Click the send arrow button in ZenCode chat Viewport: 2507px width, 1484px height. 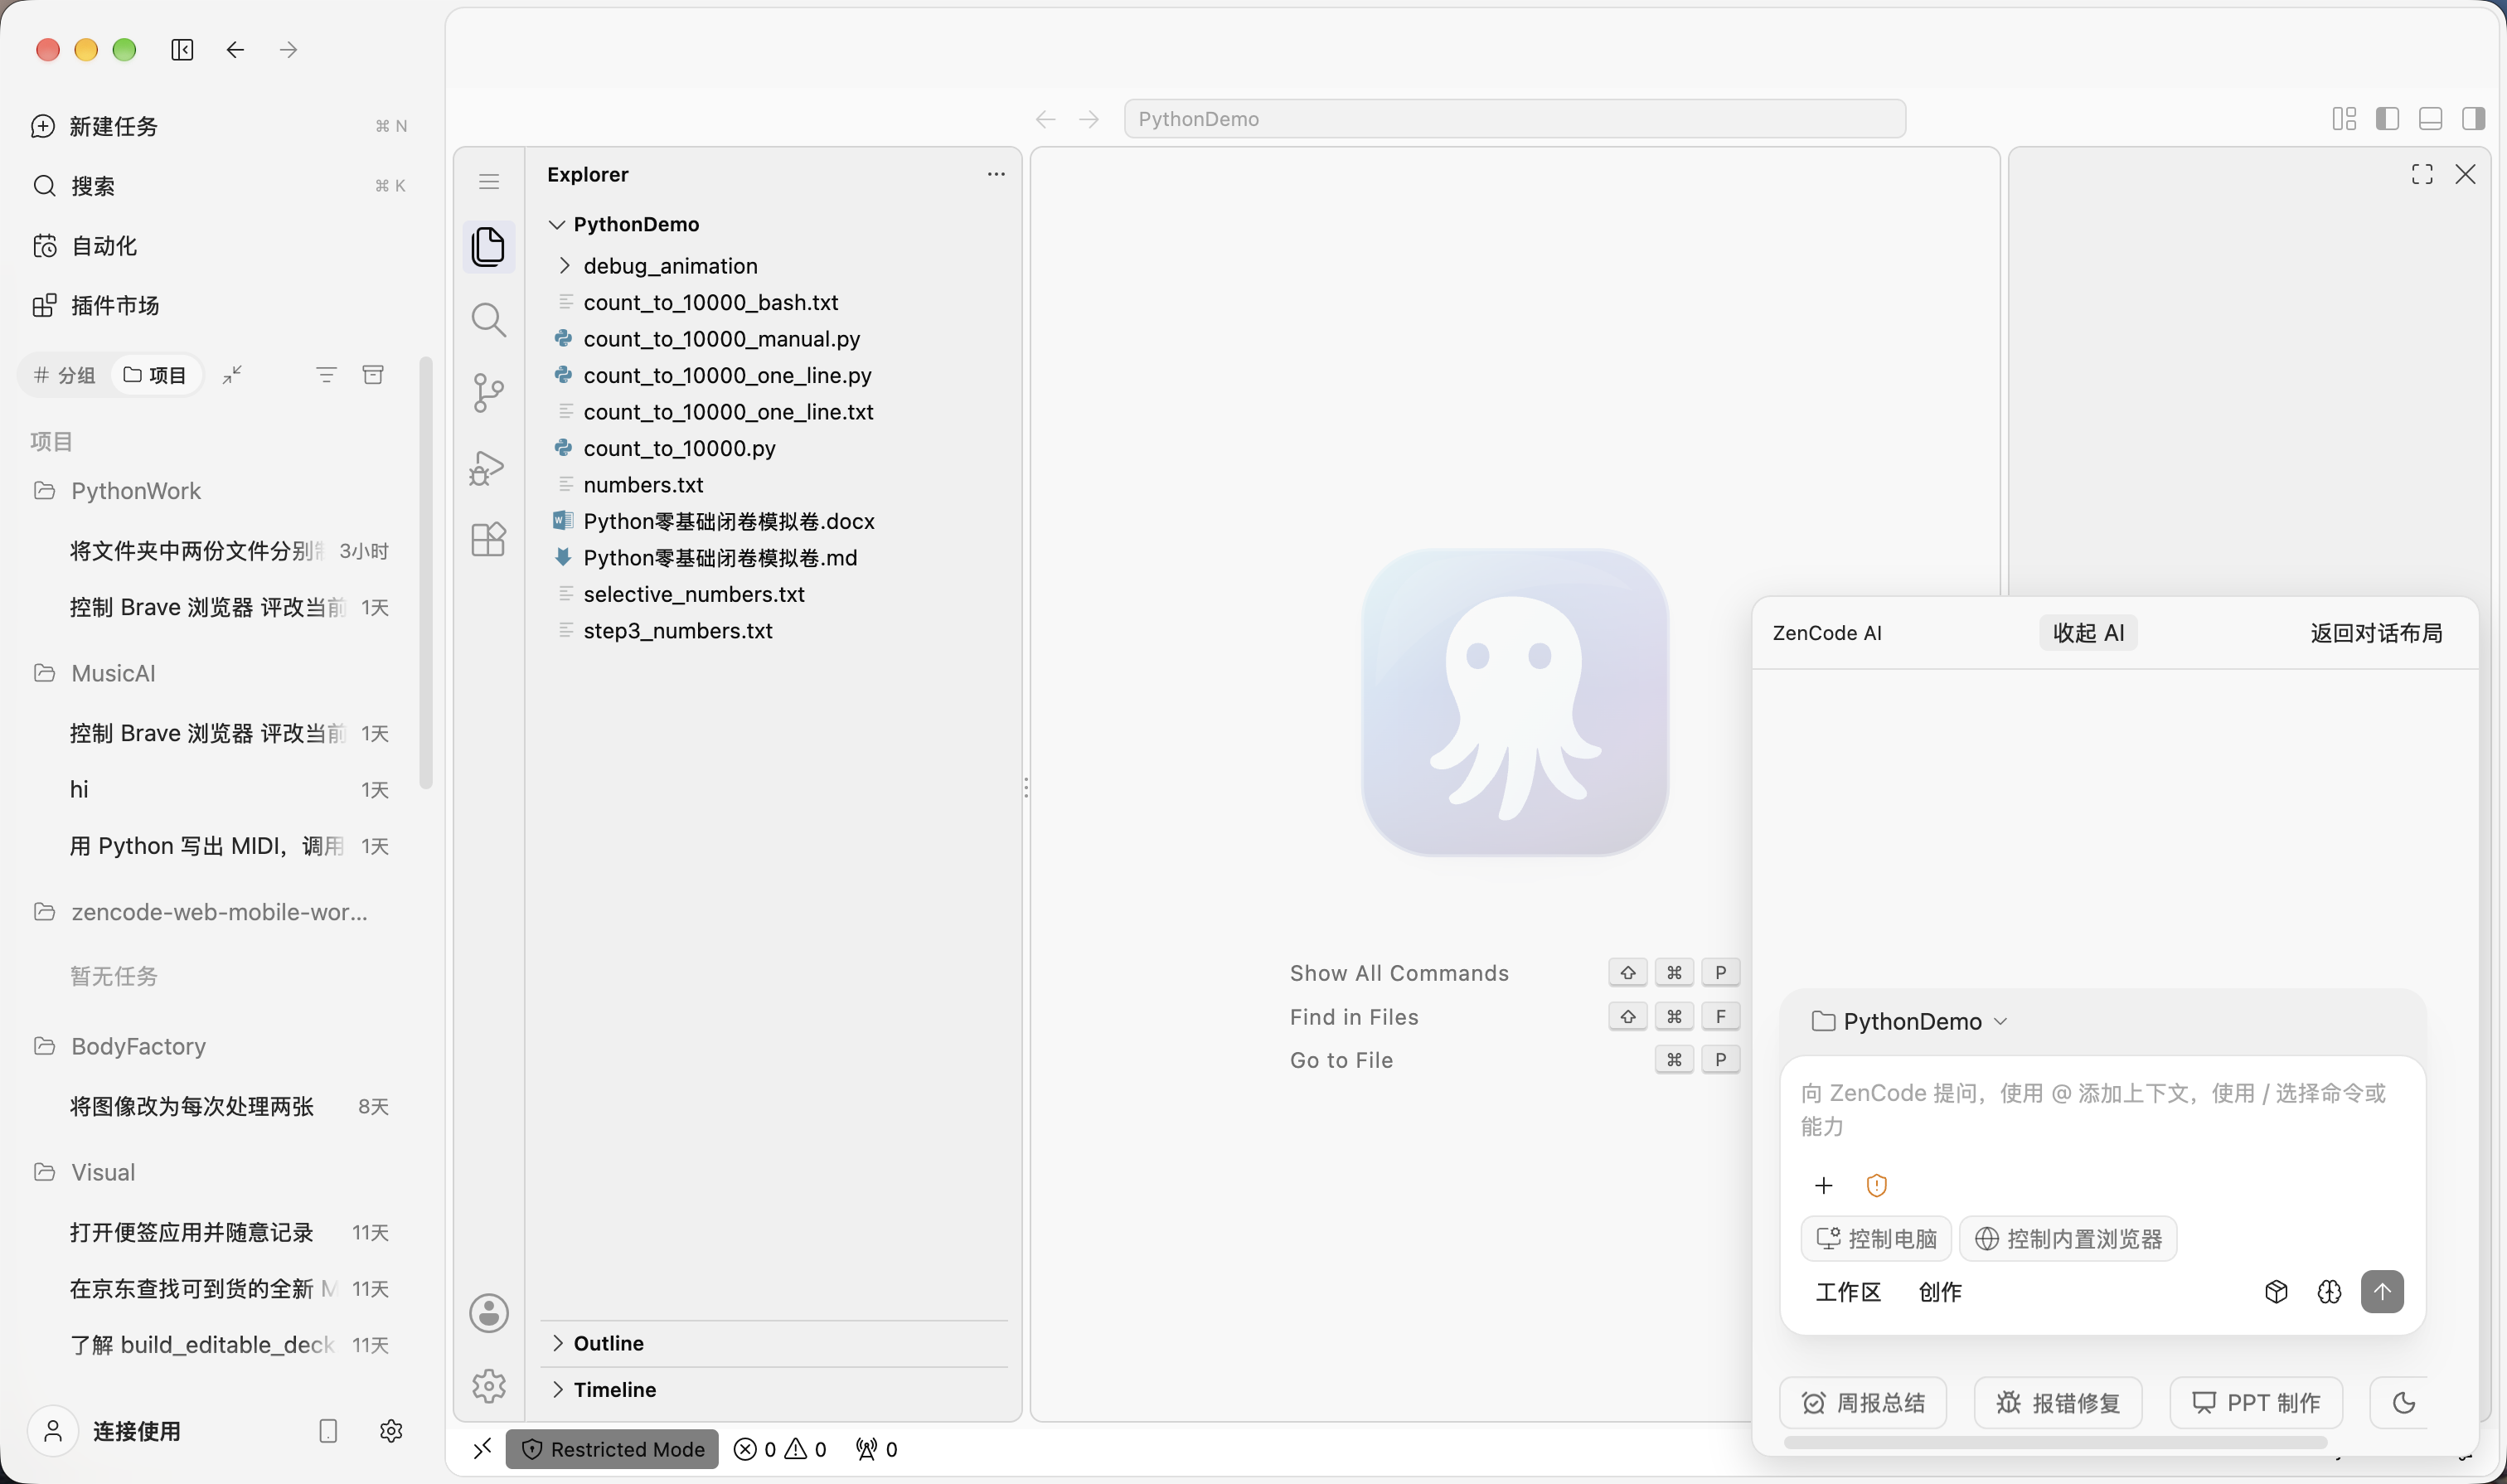[x=2382, y=1291]
